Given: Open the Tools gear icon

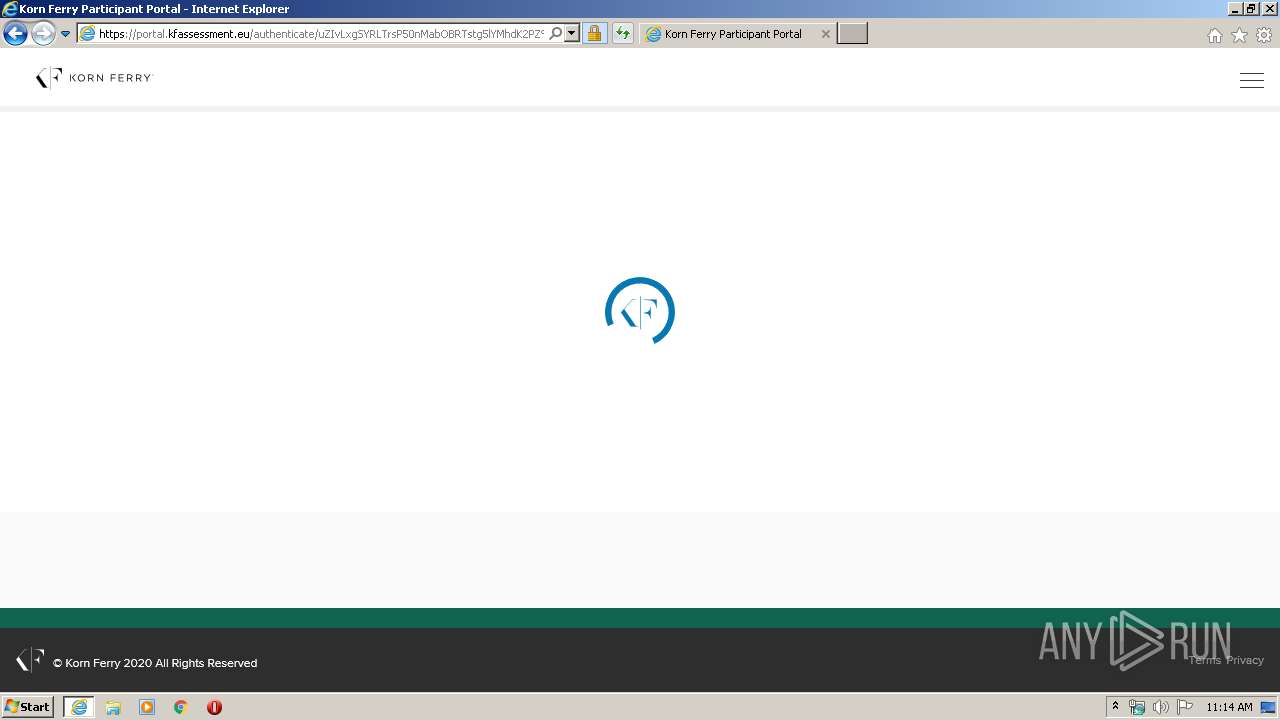Looking at the screenshot, I should tap(1264, 35).
